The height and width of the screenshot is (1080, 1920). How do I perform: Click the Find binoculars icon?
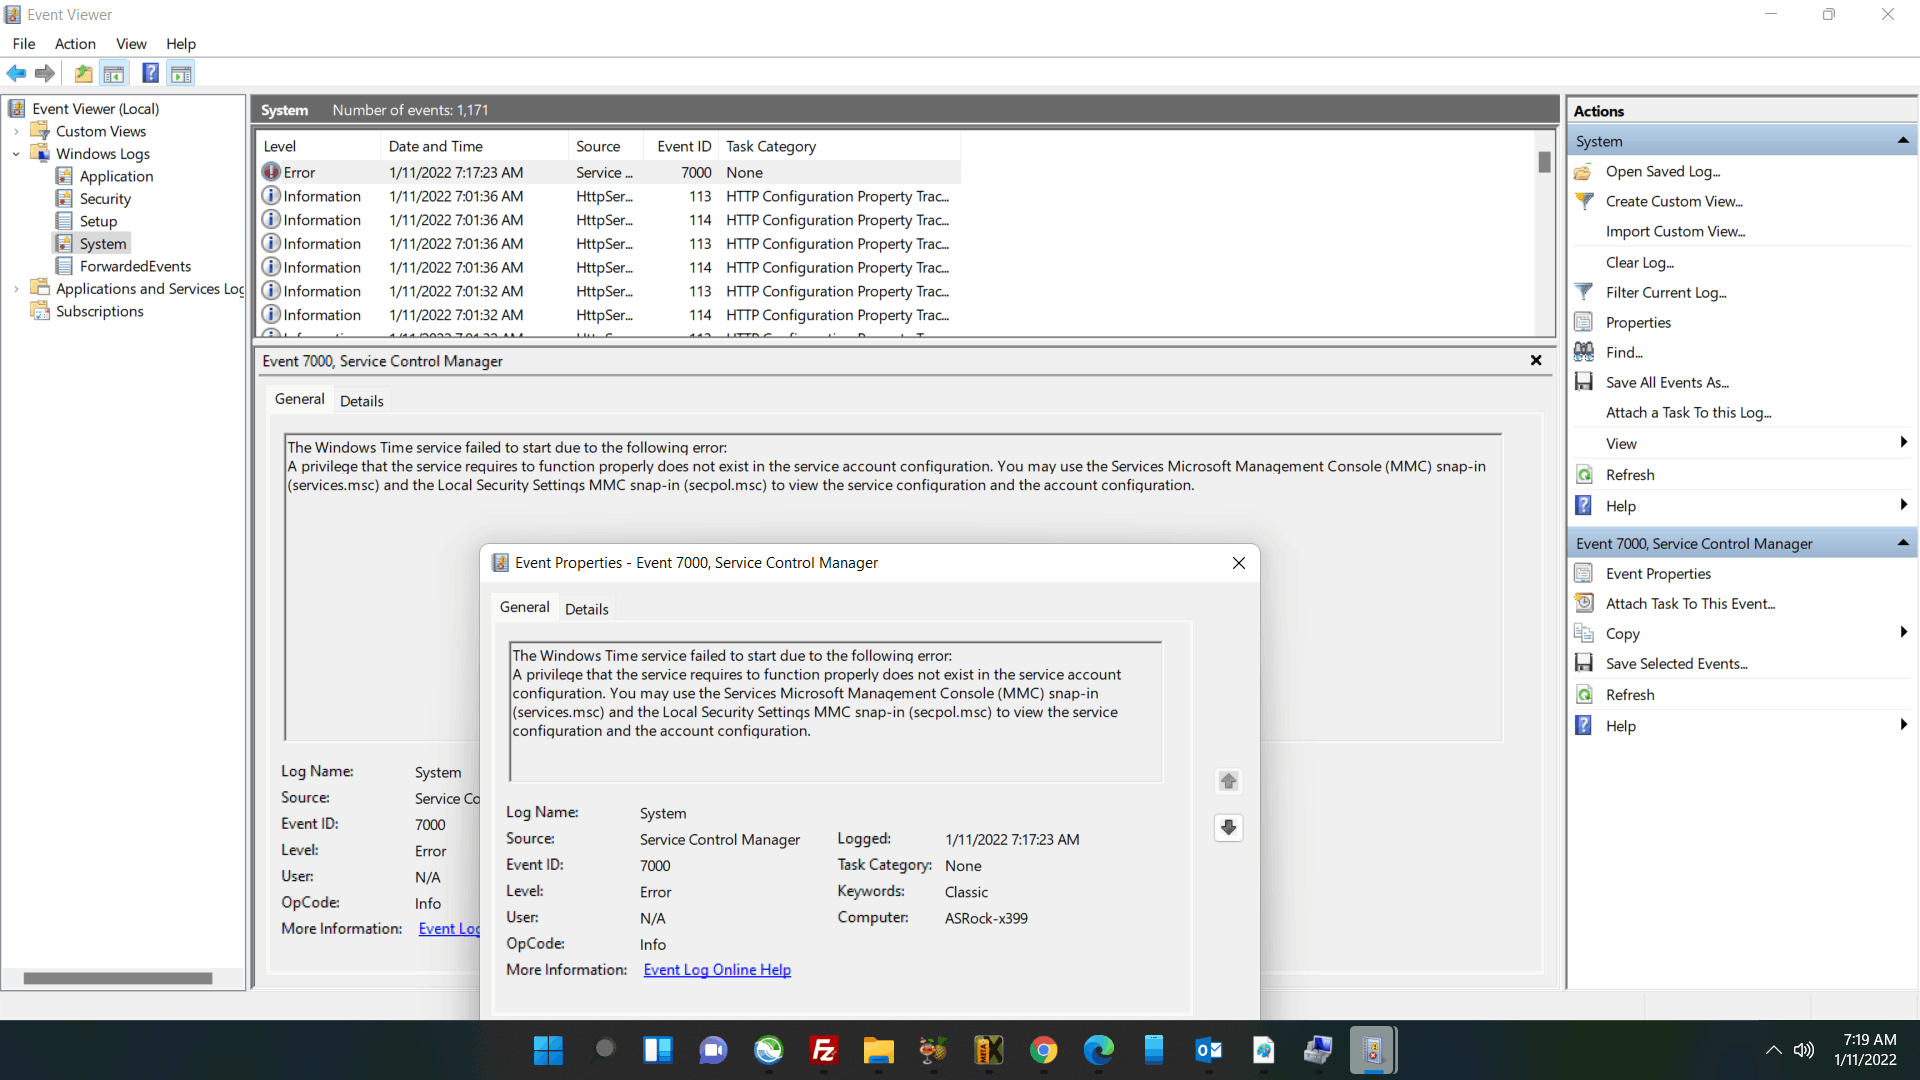[x=1584, y=352]
